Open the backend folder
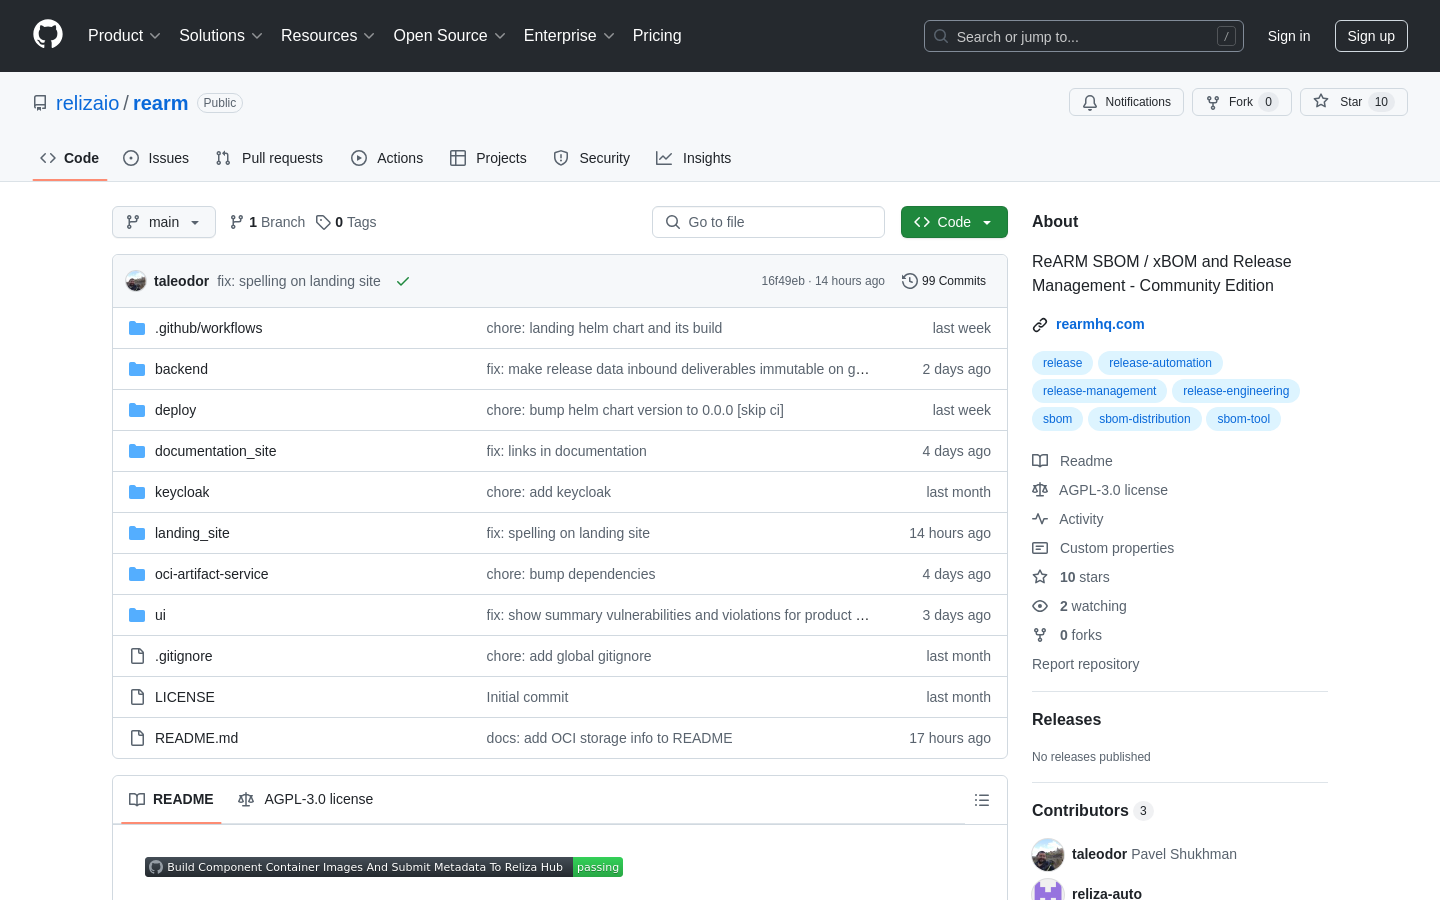Screen dimensions: 1440x900 coord(181,369)
